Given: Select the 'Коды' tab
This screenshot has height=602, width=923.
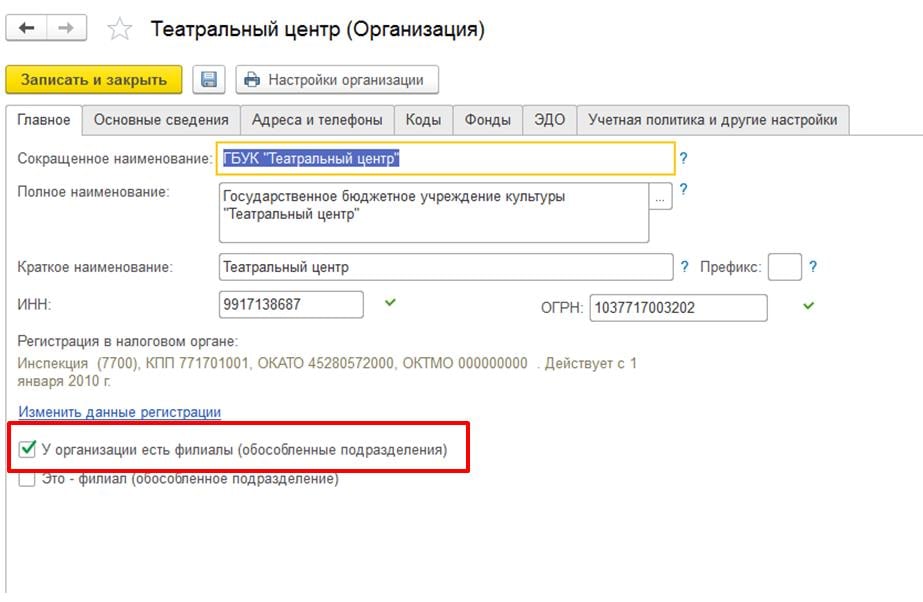Looking at the screenshot, I should coord(423,120).
